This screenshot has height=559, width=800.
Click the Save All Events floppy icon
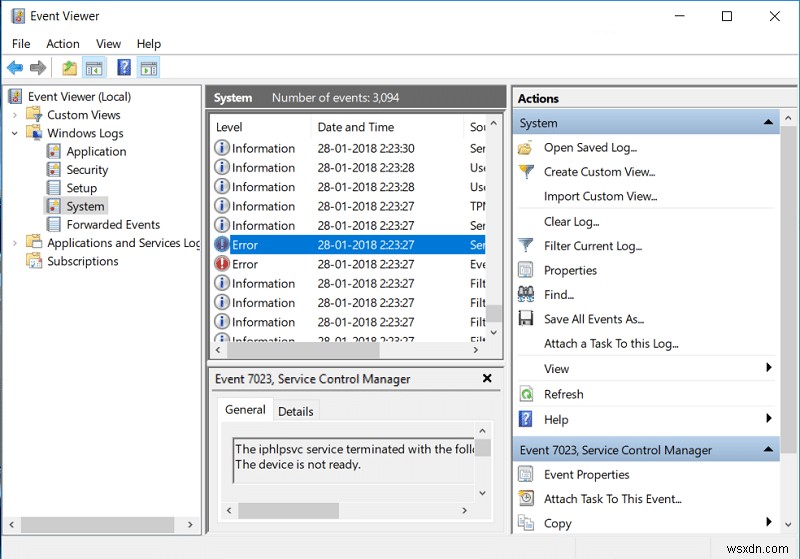coord(526,319)
